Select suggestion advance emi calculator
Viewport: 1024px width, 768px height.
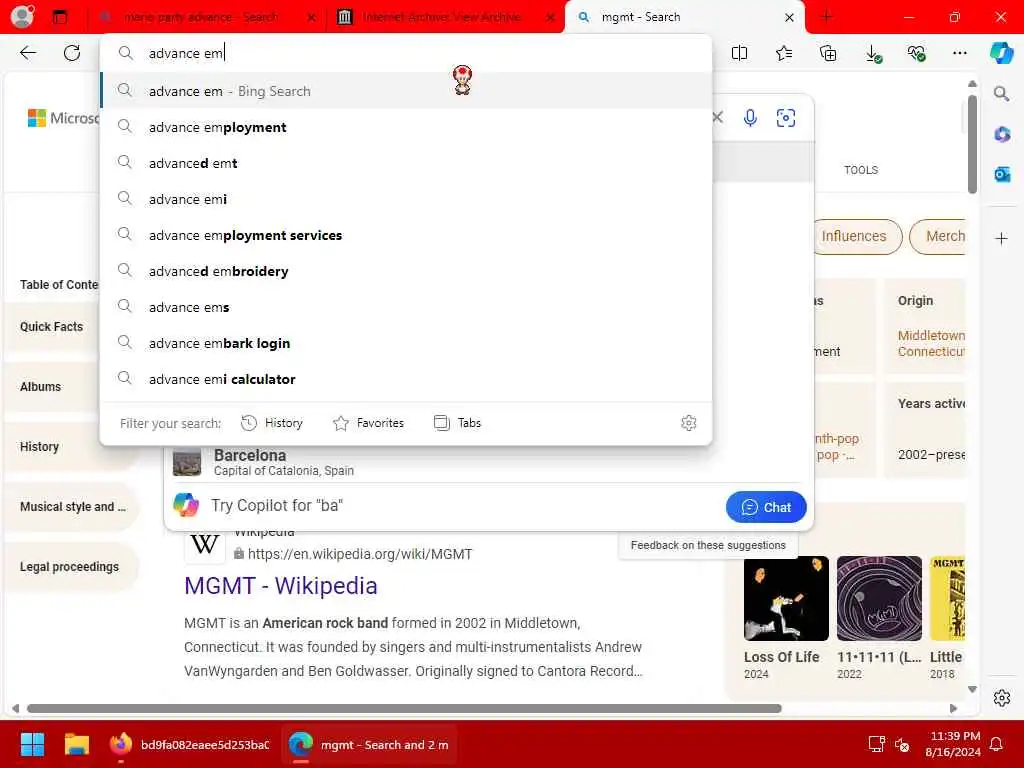tap(406, 378)
